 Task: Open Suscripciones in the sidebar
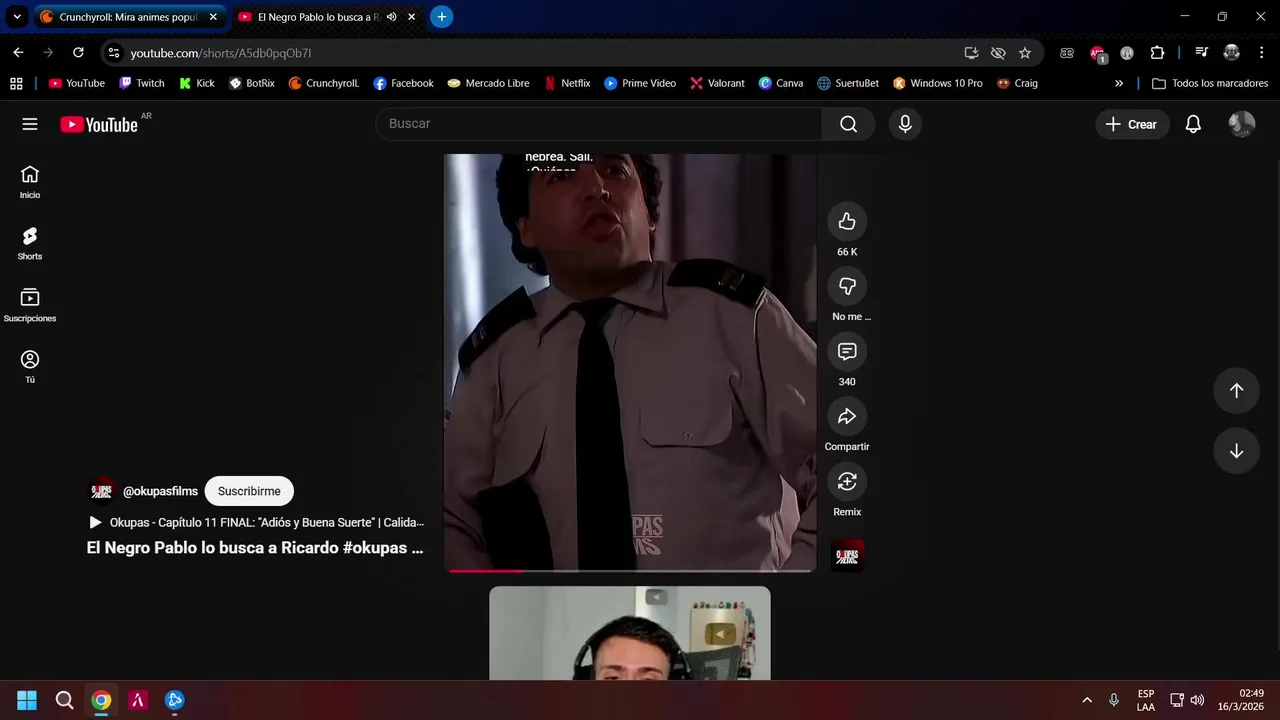30,306
